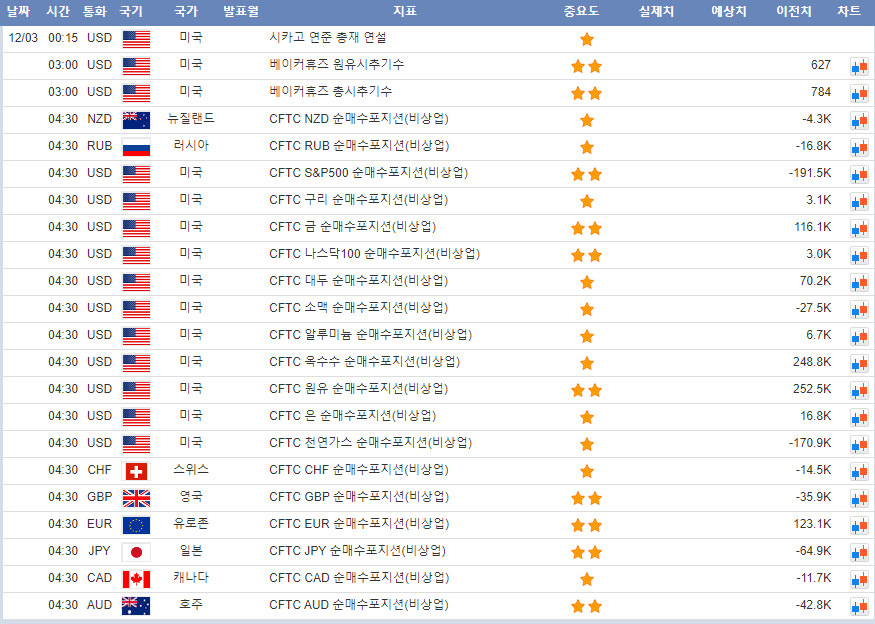
Task: Click chart icon for CFTC NZD row
Action: pos(859,120)
